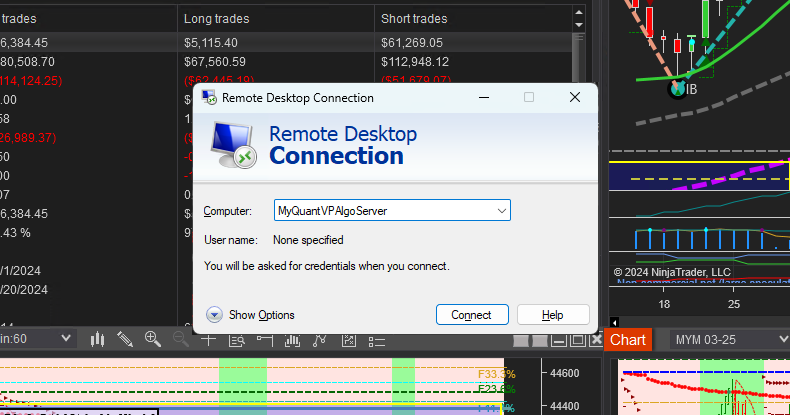This screenshot has height=415, width=790.
Task: Close the chart panel X icon
Action: click(x=596, y=340)
